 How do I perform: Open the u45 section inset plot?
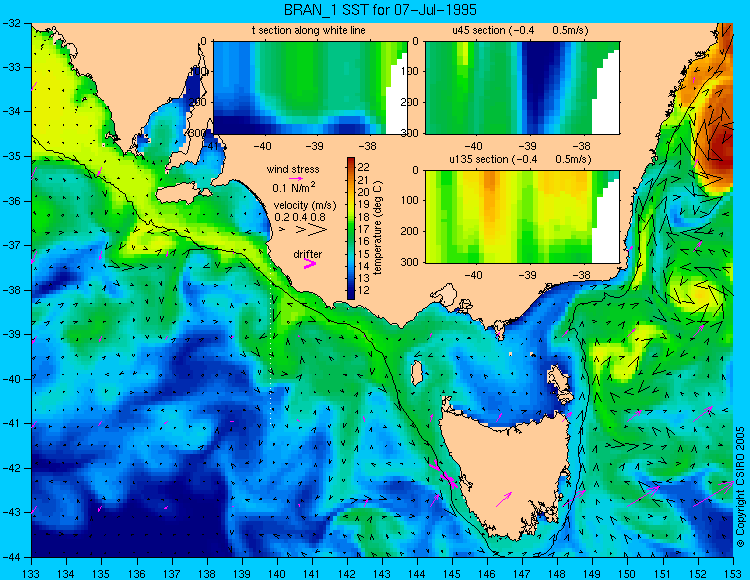coord(522,88)
